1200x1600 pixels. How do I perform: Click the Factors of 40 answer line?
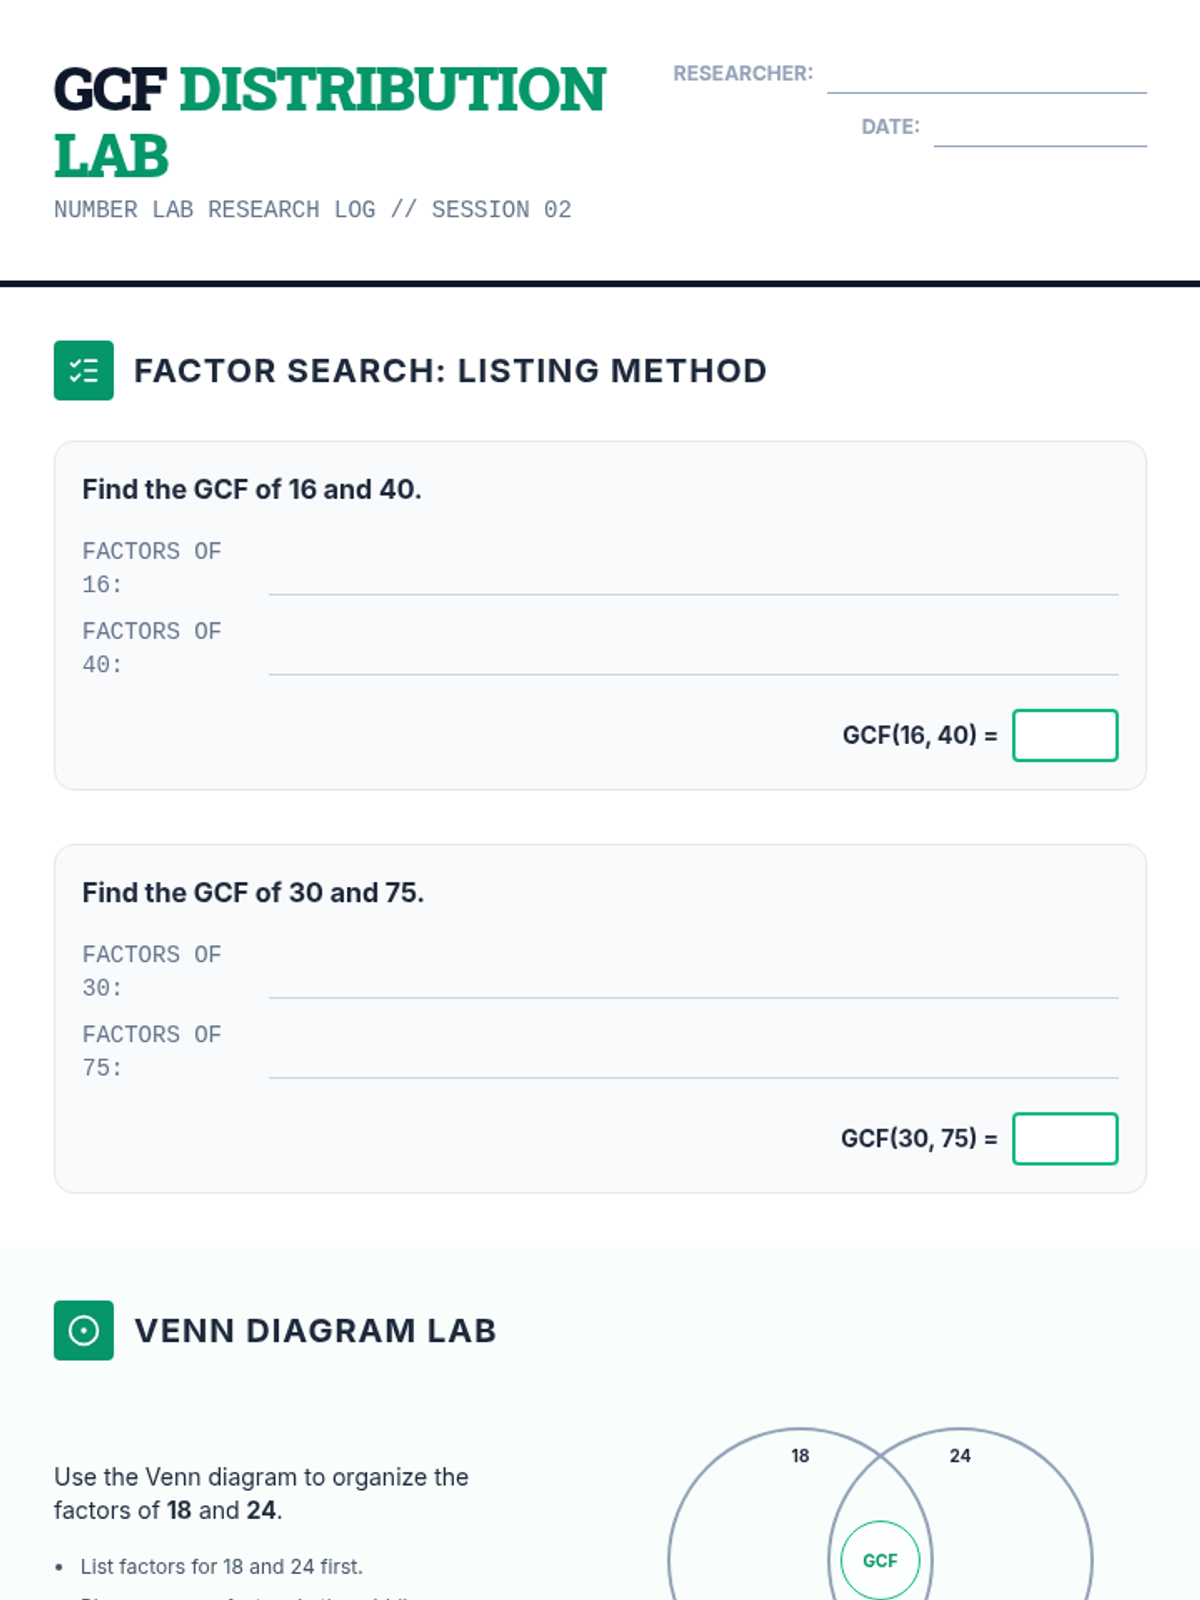[x=693, y=660]
